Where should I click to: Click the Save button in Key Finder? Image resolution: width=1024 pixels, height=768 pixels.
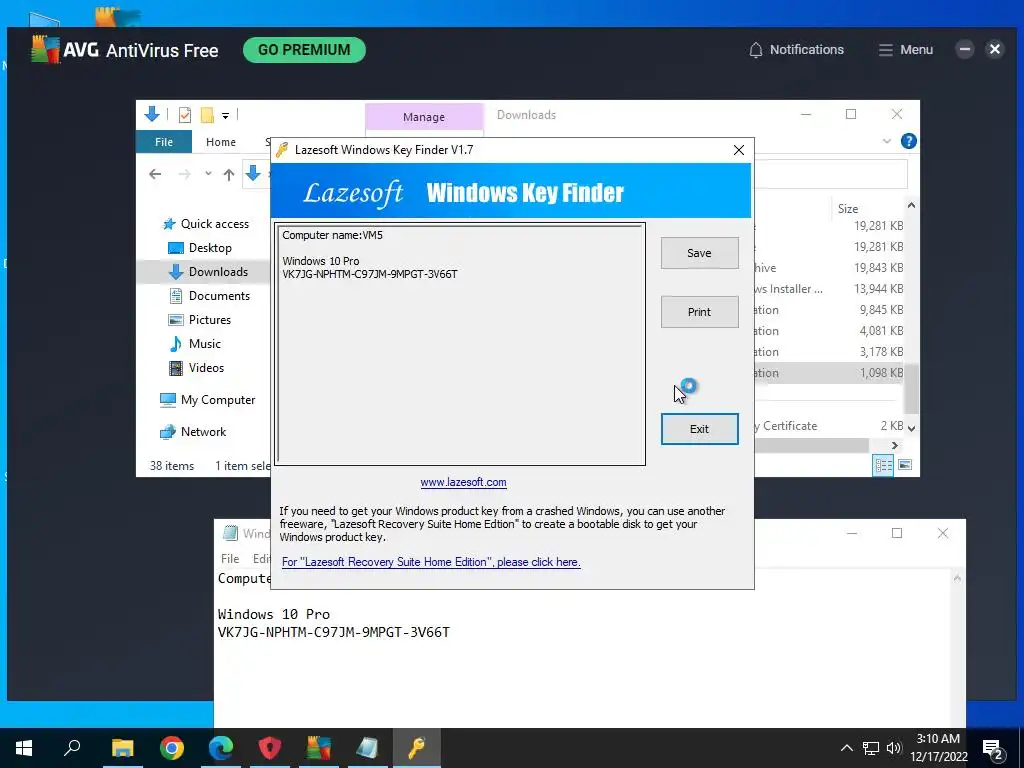click(699, 253)
